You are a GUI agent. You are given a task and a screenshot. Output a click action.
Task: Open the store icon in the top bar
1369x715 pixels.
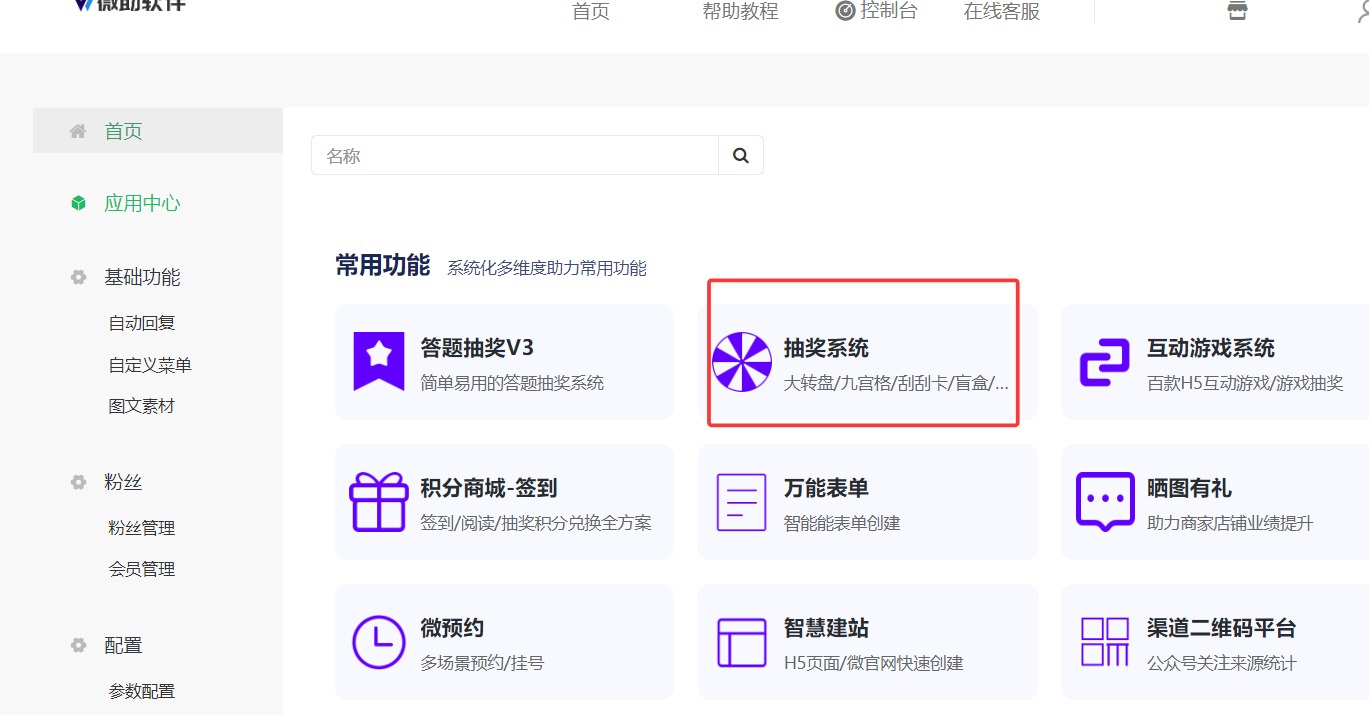[1237, 10]
